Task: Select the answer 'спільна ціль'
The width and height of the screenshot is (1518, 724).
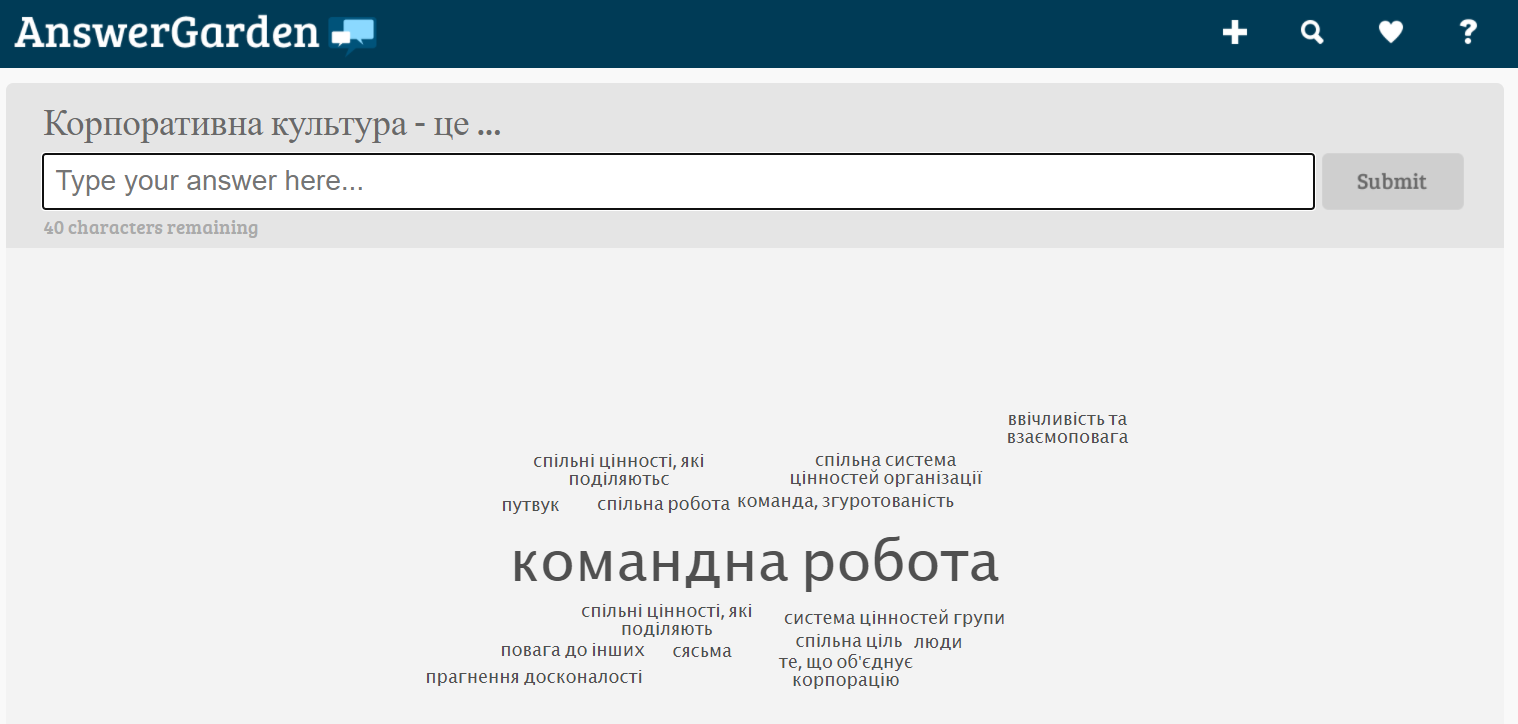Action: [x=846, y=640]
